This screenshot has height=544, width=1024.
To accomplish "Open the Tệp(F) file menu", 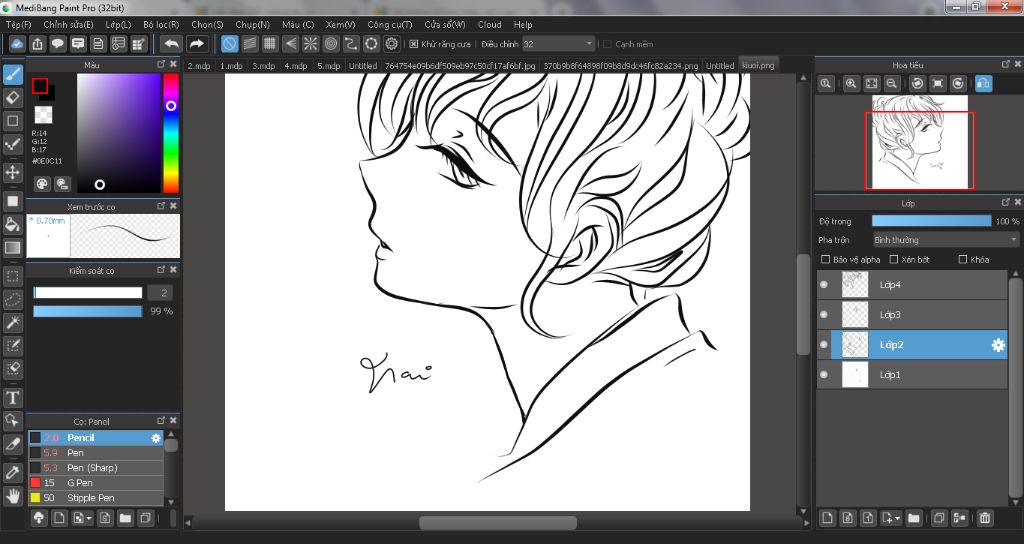I will 18,24.
